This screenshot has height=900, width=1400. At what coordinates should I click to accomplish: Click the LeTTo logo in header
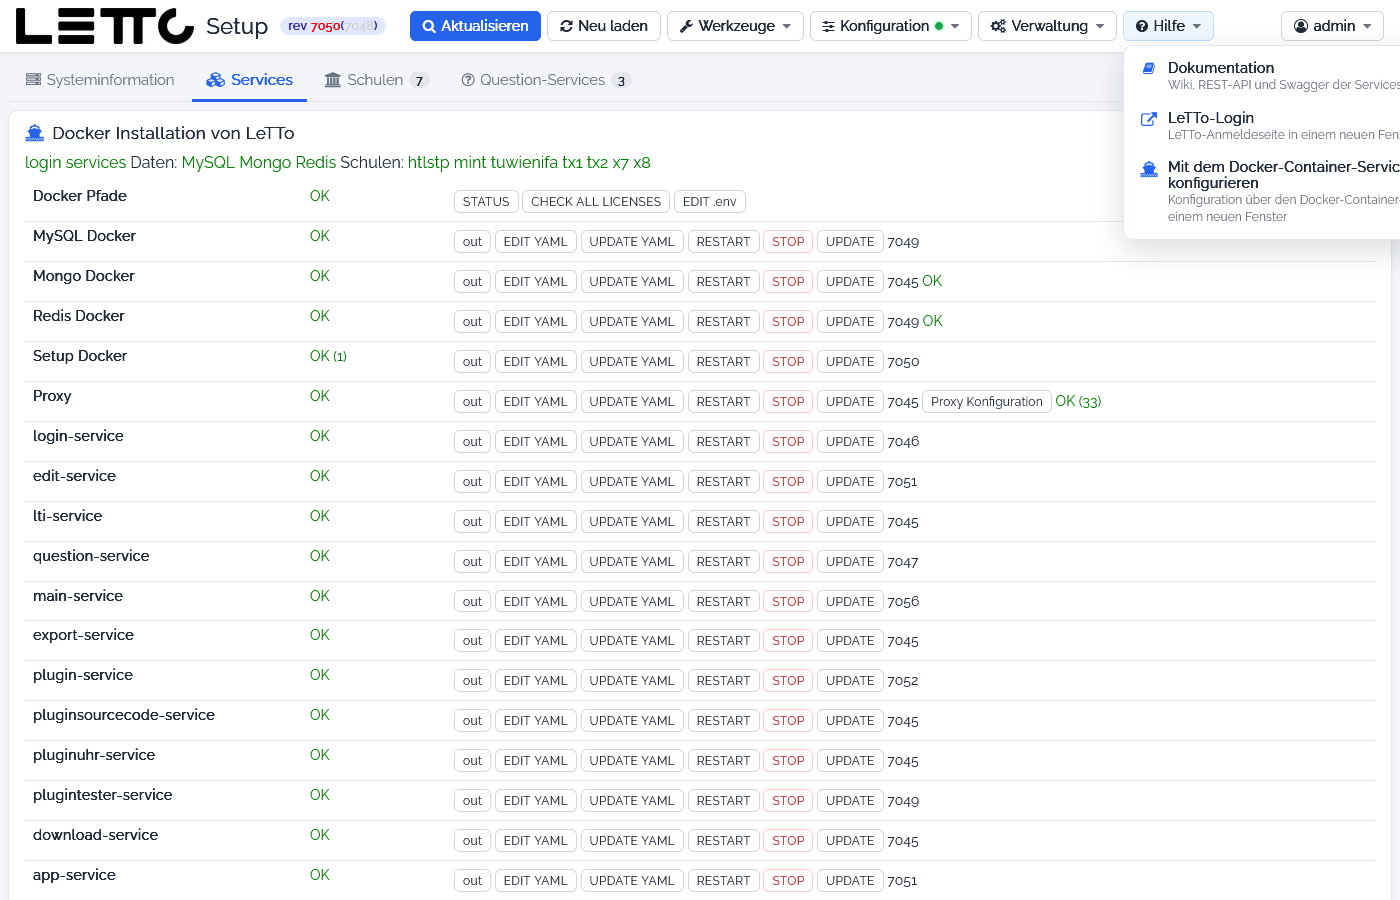pyautogui.click(x=105, y=26)
